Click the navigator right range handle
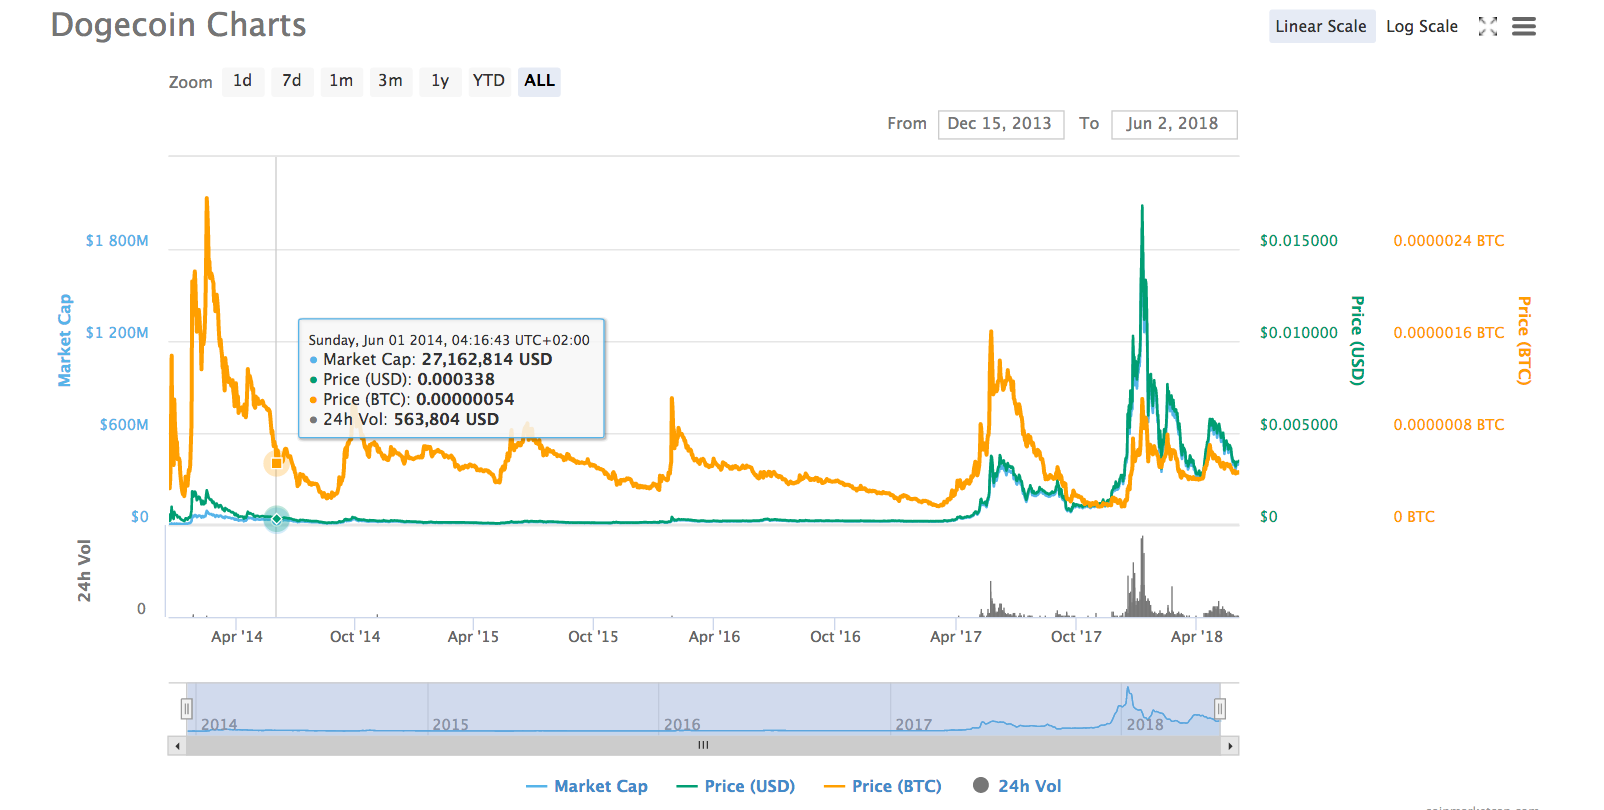This screenshot has width=1604, height=810. tap(1220, 709)
